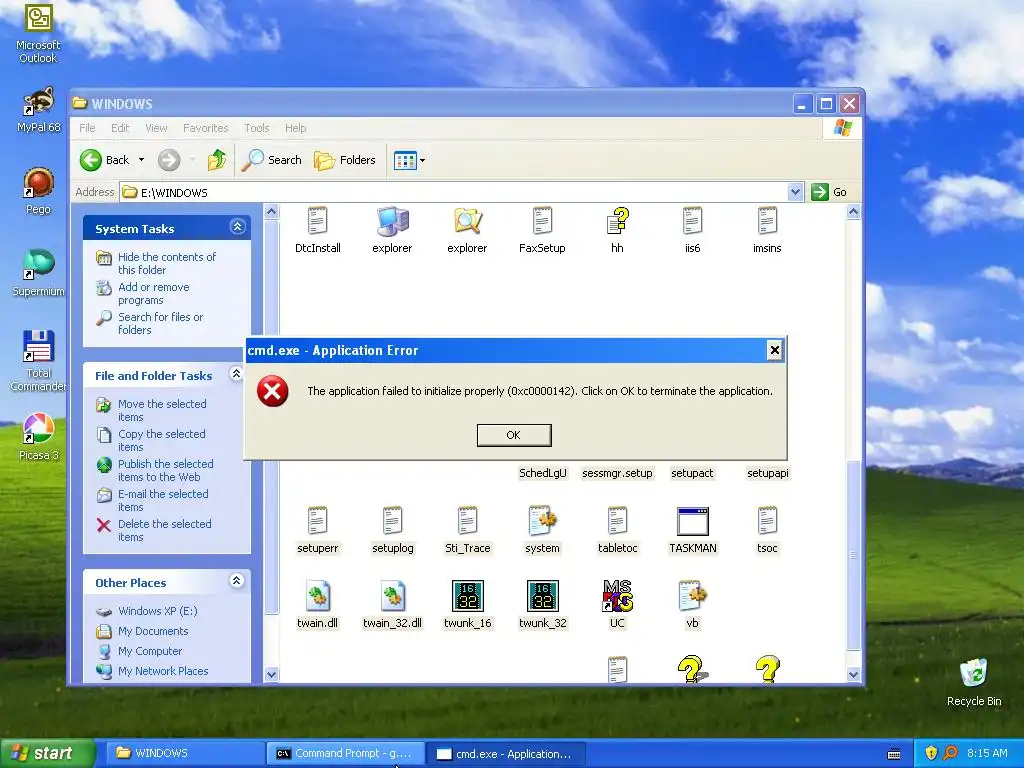
Task: Select the Supermium desktop shortcut
Action: (x=38, y=264)
